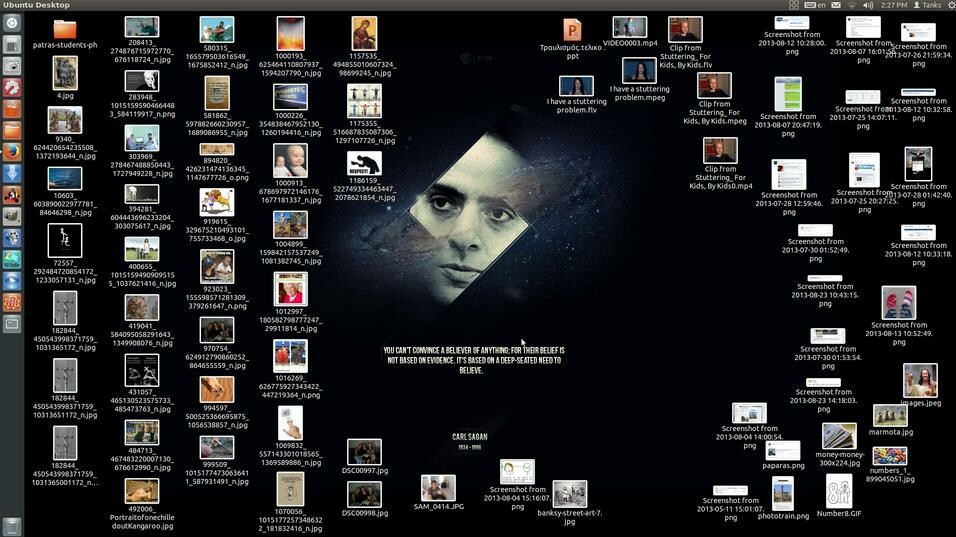Select Screenshot from 2013-08-04 14:00:54.png
The height and width of the screenshot is (537, 956).
[x=749, y=426]
